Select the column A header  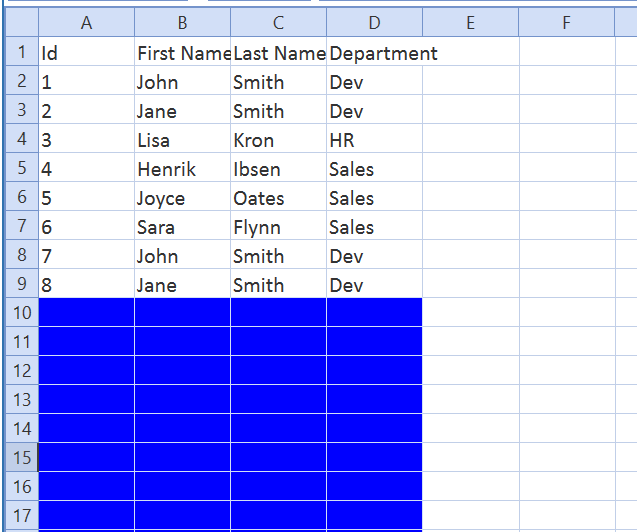point(86,24)
